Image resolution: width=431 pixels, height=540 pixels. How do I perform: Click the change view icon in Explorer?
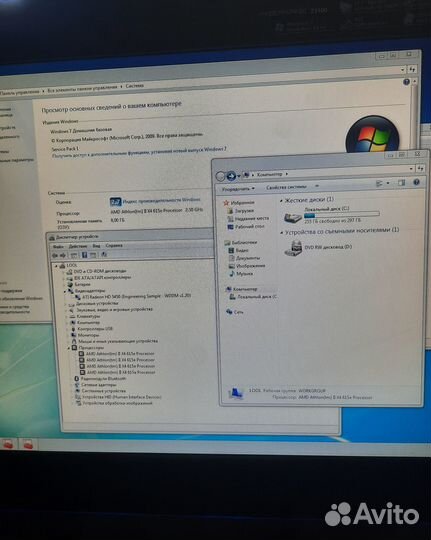pos(379,184)
